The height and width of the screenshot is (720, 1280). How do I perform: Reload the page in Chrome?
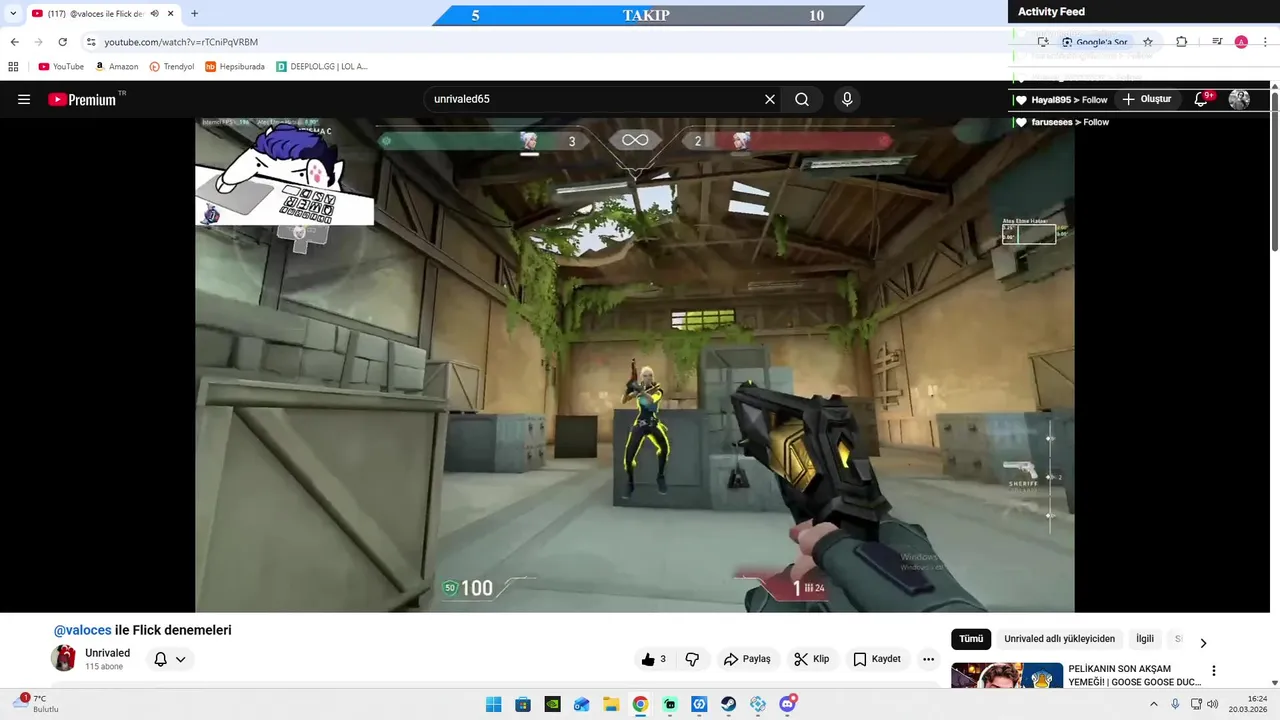pos(62,42)
